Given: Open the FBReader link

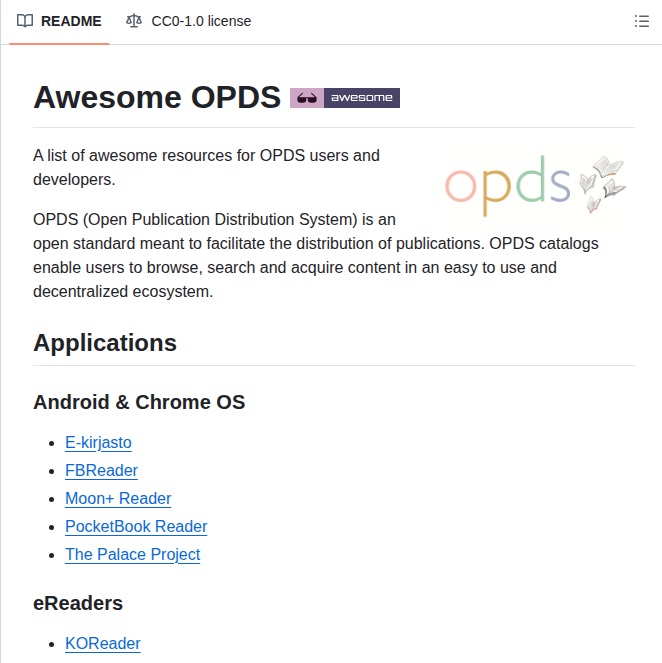Looking at the screenshot, I should point(101,471).
